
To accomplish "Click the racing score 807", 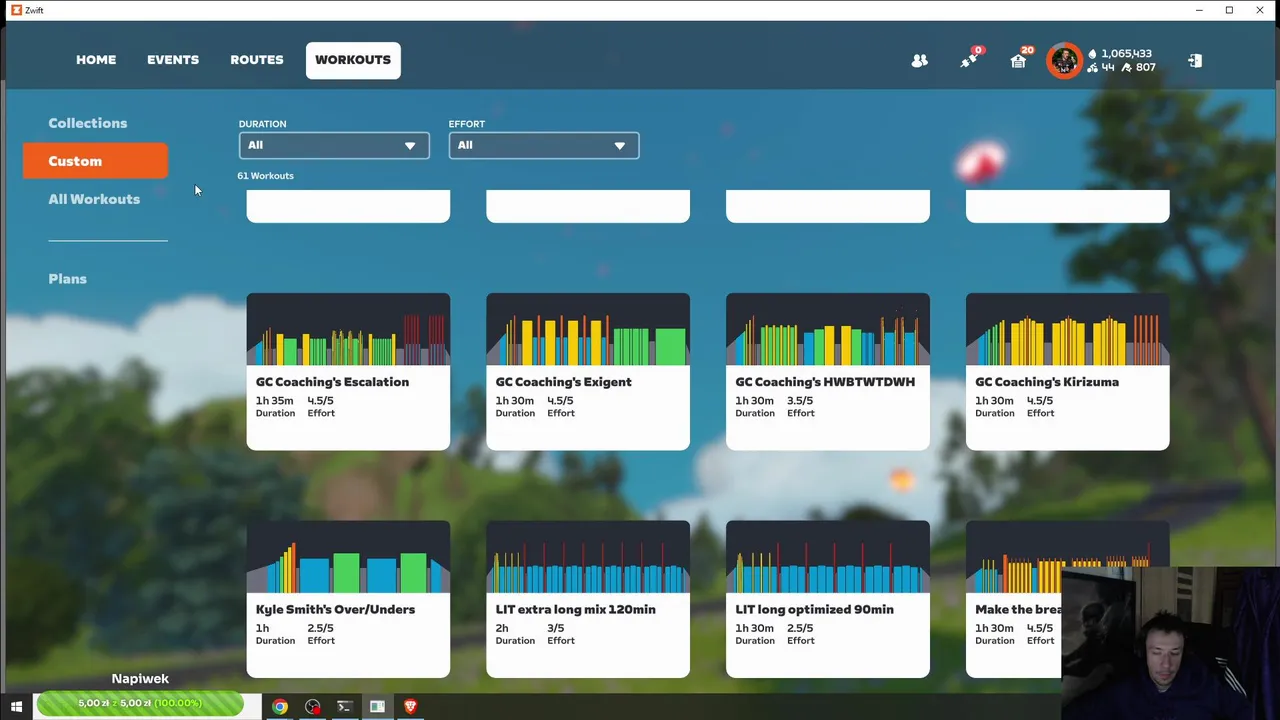I will [1145, 68].
